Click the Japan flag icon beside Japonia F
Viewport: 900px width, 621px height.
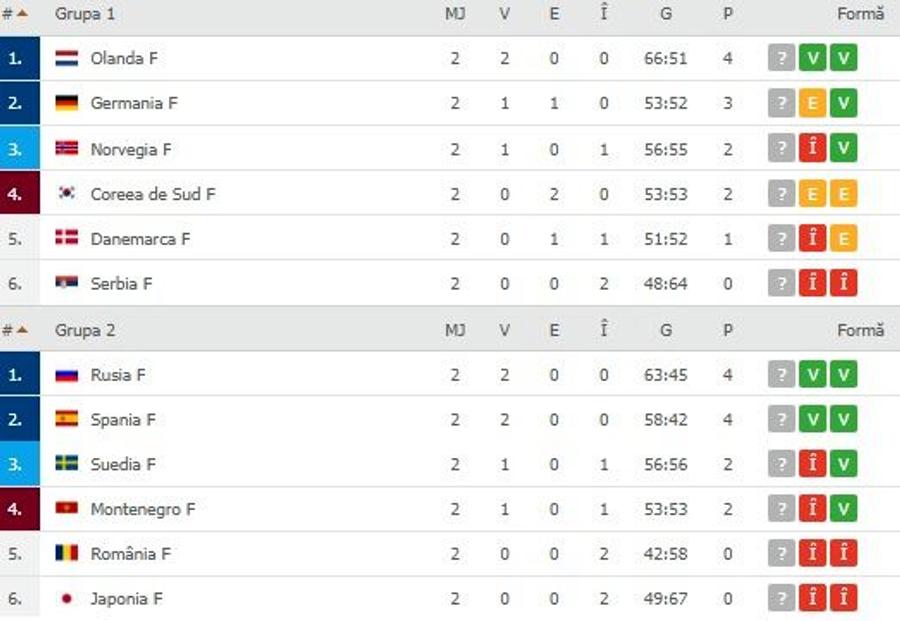point(67,599)
